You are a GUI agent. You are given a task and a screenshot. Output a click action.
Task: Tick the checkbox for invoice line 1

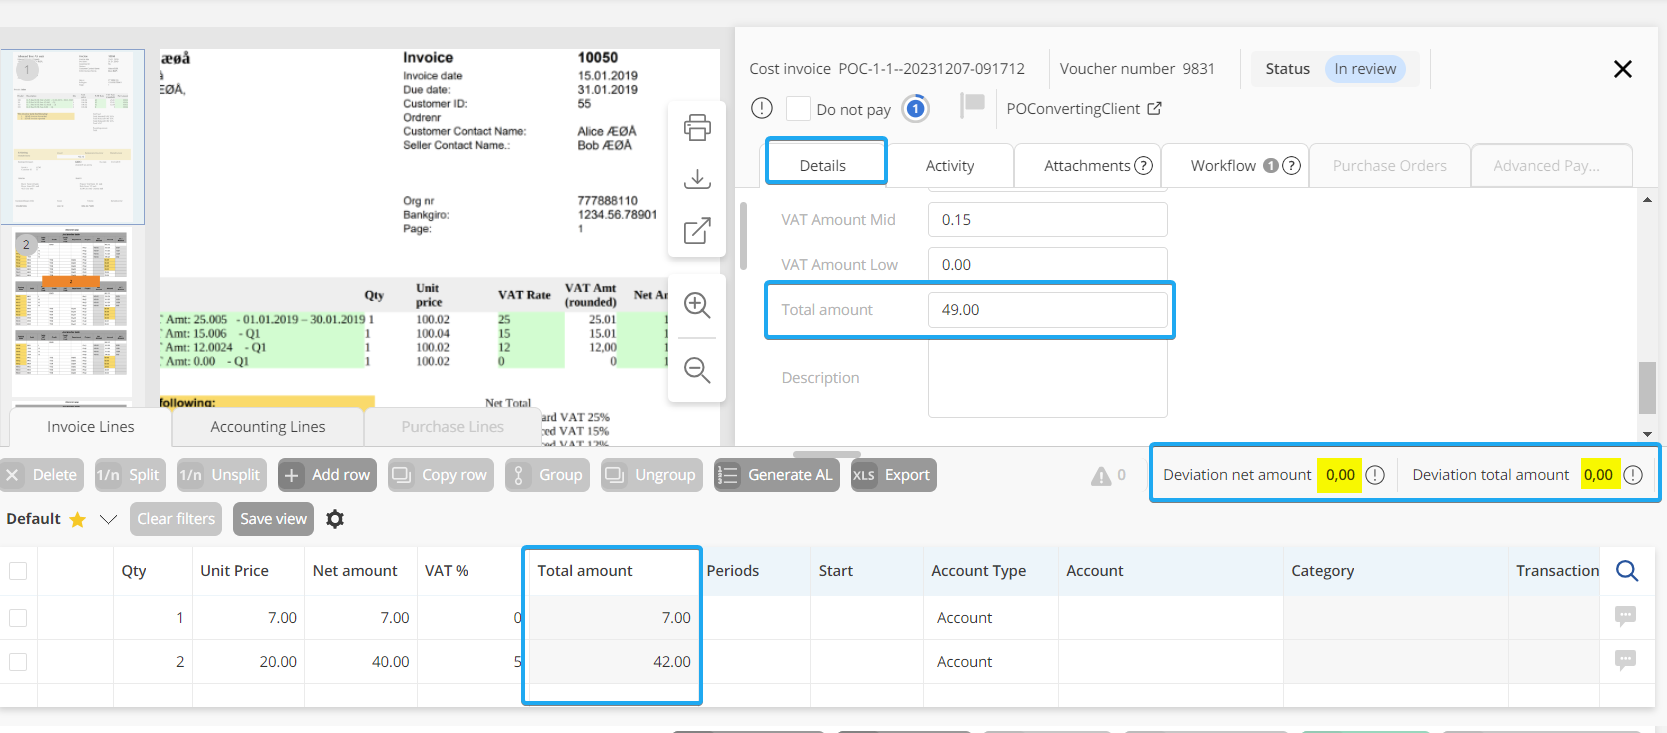18,618
